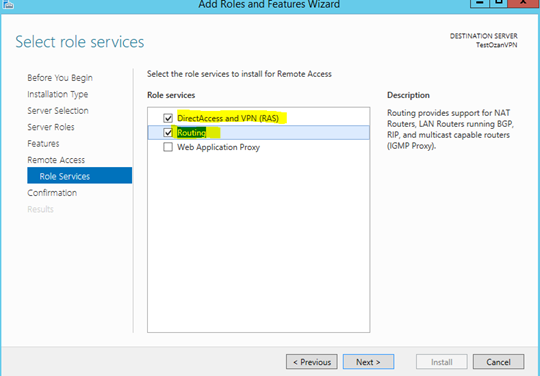The width and height of the screenshot is (540, 376).
Task: Minimize the Add Roles and Features Wizard window
Action: tap(480, 3)
